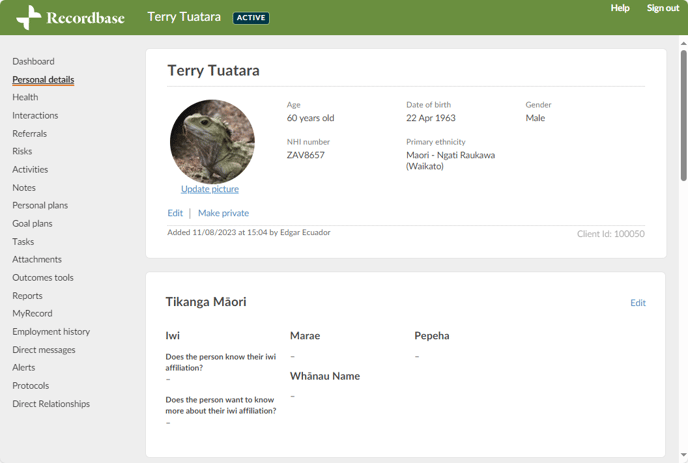The height and width of the screenshot is (463, 688).
Task: Click the page's vertical scrollbar
Action: click(683, 120)
